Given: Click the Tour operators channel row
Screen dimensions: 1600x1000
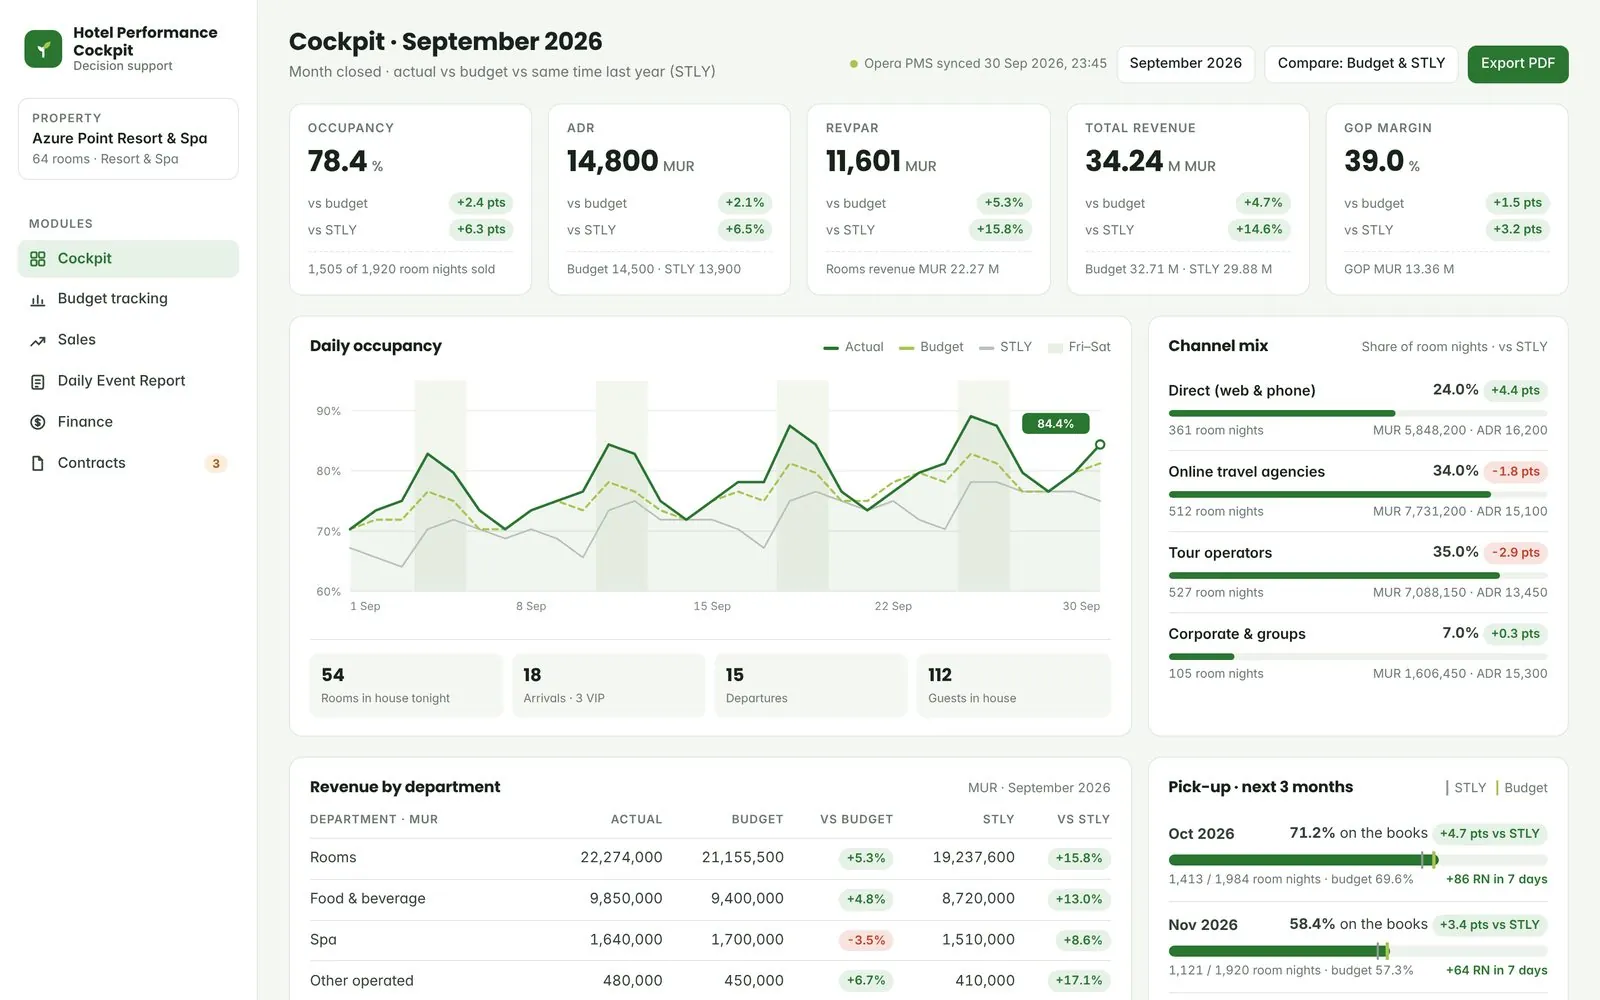Looking at the screenshot, I should point(1358,572).
